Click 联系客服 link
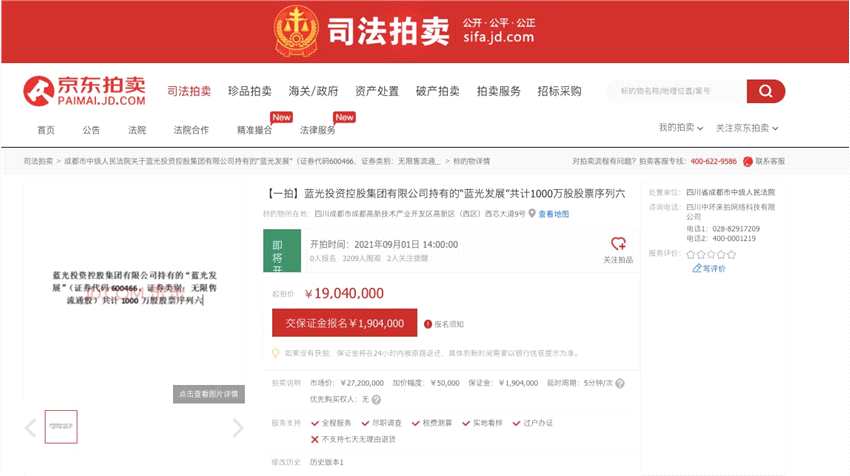Screen dimensions: 850x476 (770, 161)
